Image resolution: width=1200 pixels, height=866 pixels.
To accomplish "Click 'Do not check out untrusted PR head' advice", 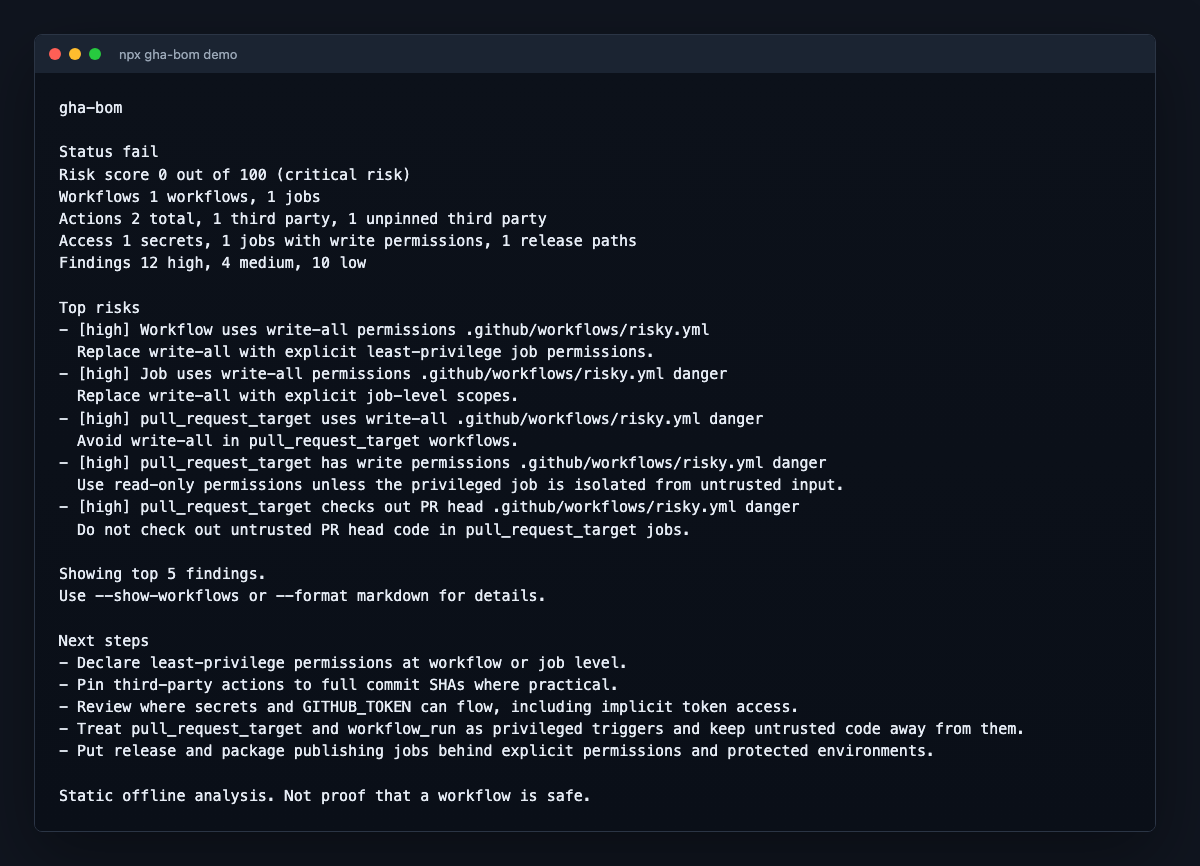I will coord(383,529).
